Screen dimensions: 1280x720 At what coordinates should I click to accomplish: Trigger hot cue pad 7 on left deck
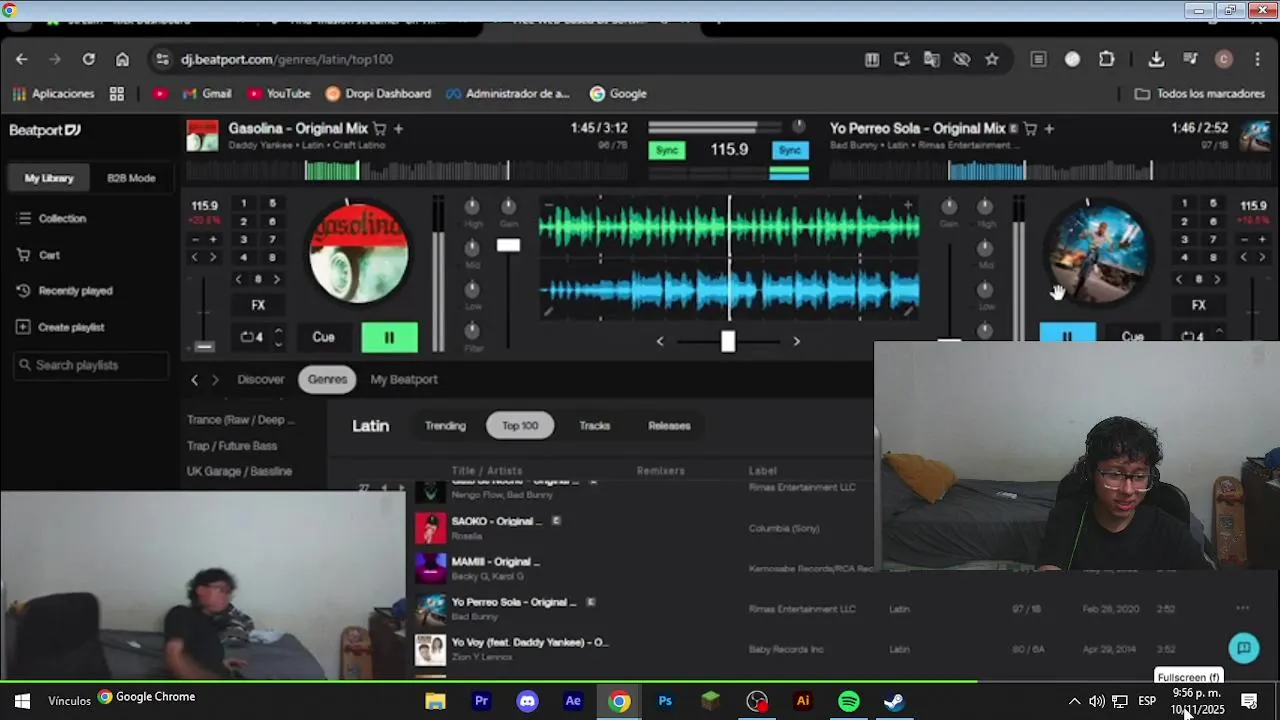(x=272, y=240)
